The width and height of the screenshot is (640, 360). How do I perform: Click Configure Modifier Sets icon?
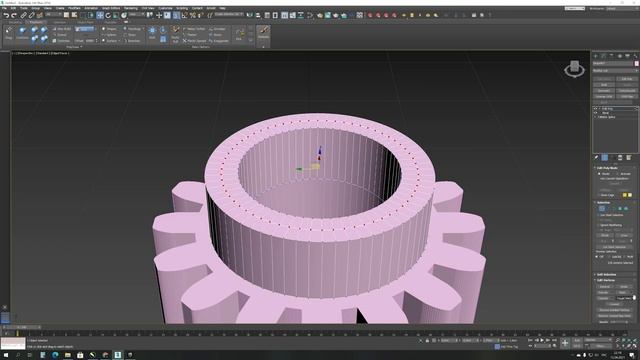[629, 157]
